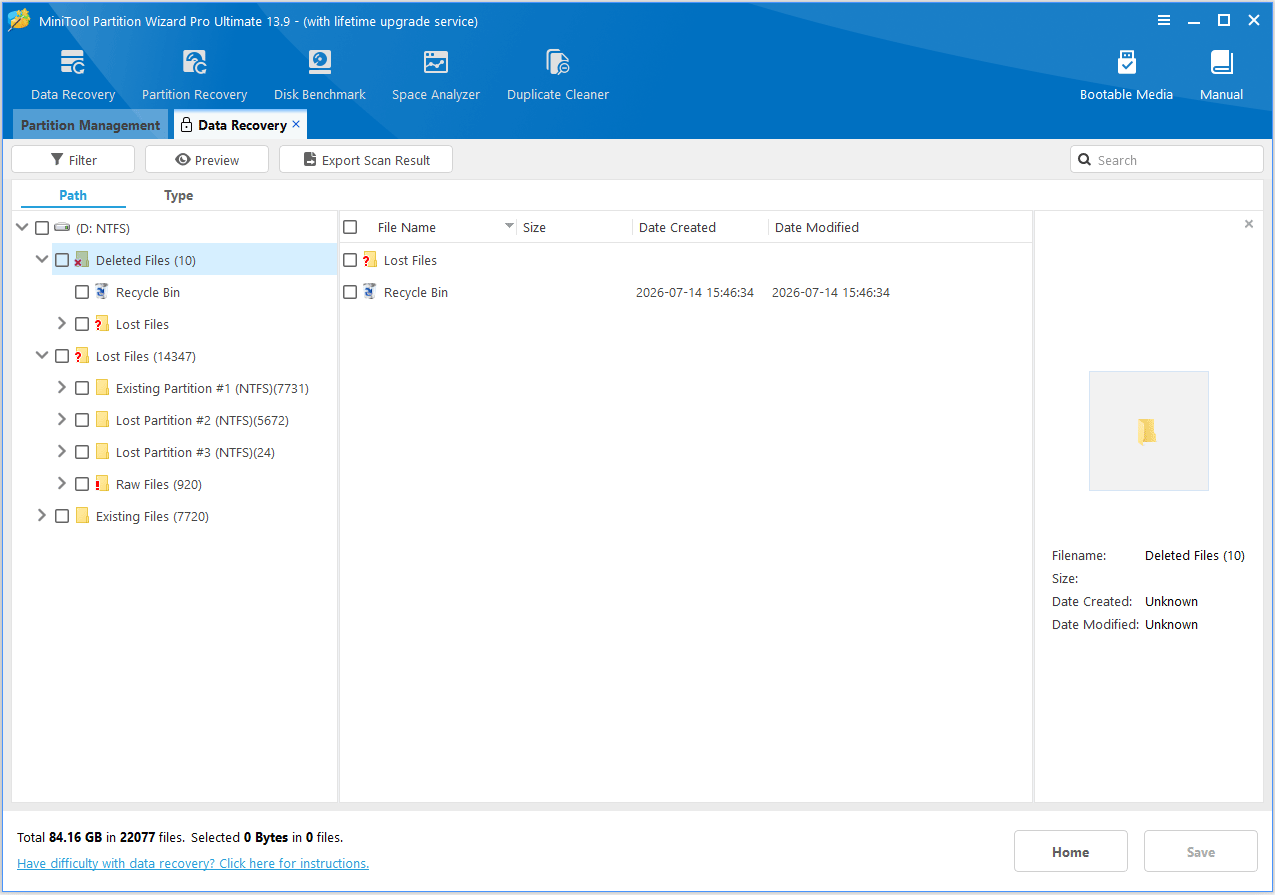1275x895 pixels.
Task: Click the Lost Partition #2 folder icon
Action: point(102,420)
